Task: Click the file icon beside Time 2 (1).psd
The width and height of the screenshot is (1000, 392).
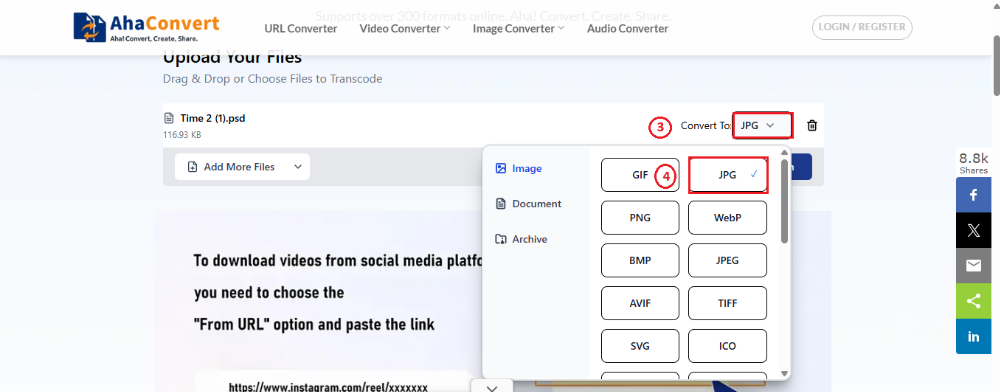Action: point(169,118)
